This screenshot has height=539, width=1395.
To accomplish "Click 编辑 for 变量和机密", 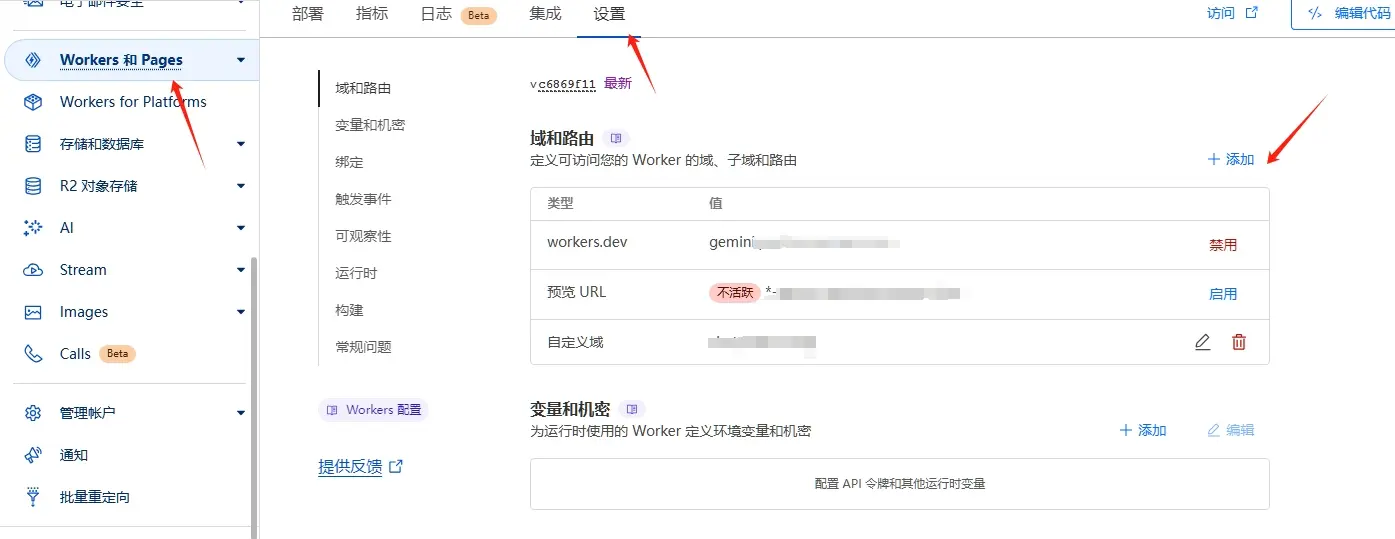I will pos(1230,430).
